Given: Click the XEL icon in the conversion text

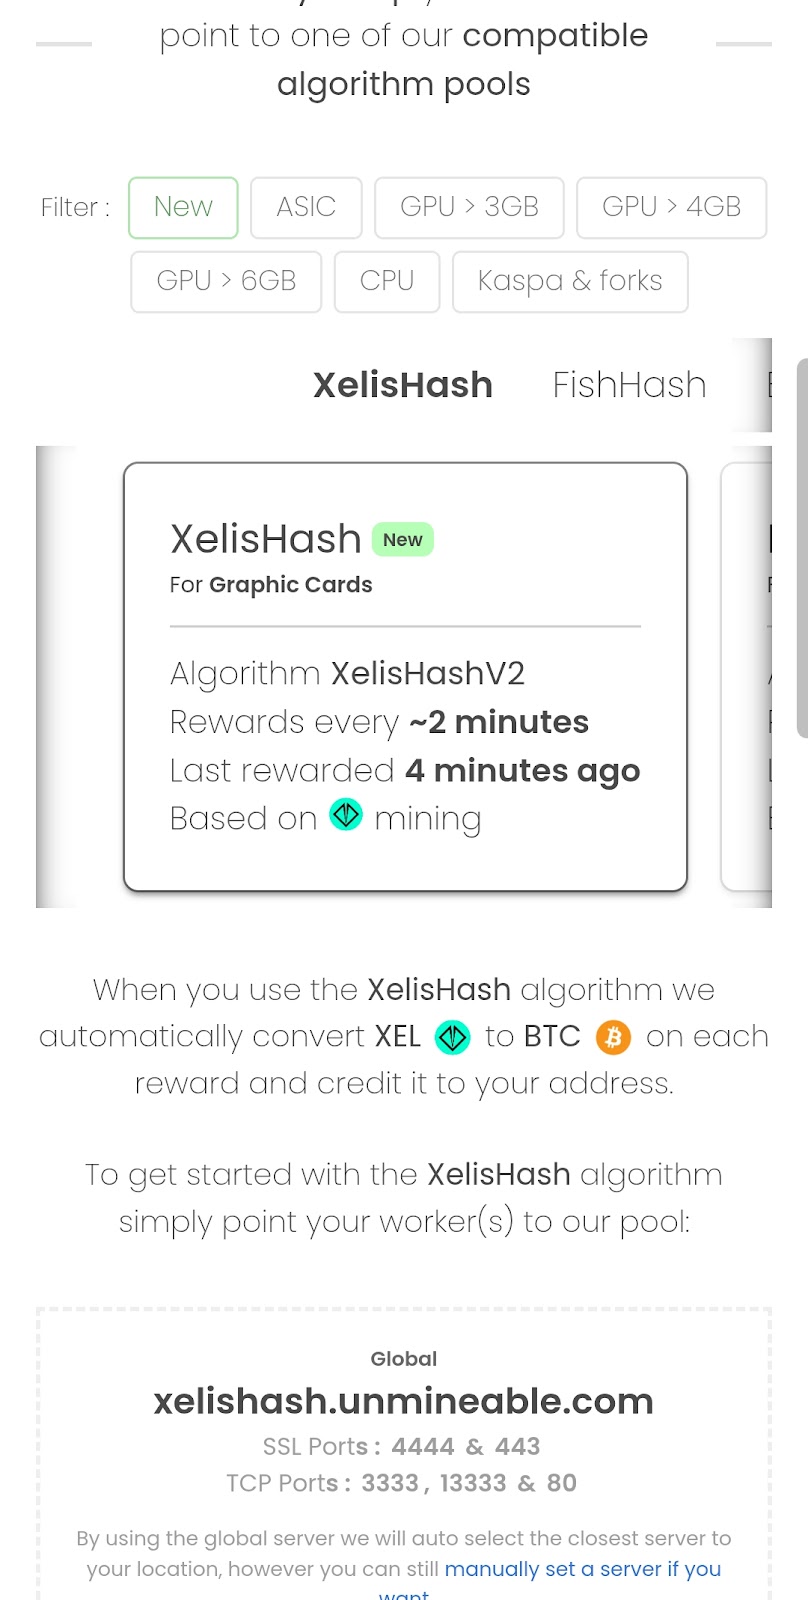Looking at the screenshot, I should [453, 1037].
